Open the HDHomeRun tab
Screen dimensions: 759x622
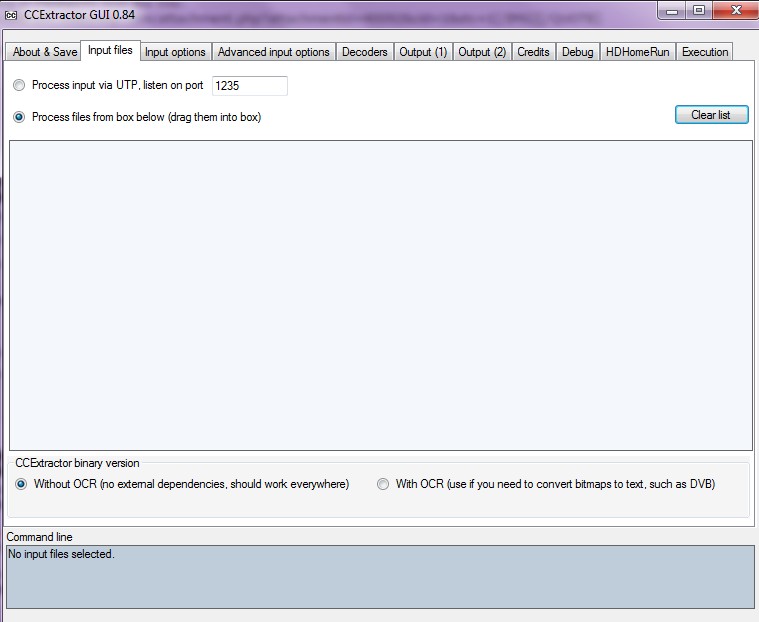[638, 52]
